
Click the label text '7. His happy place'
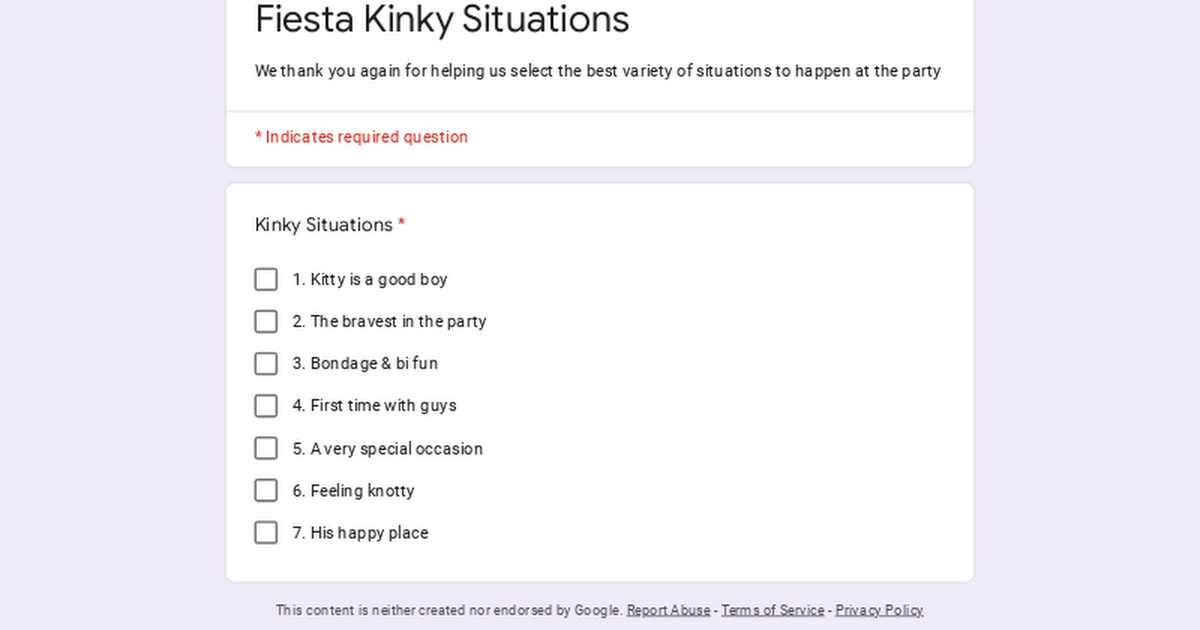pos(360,532)
